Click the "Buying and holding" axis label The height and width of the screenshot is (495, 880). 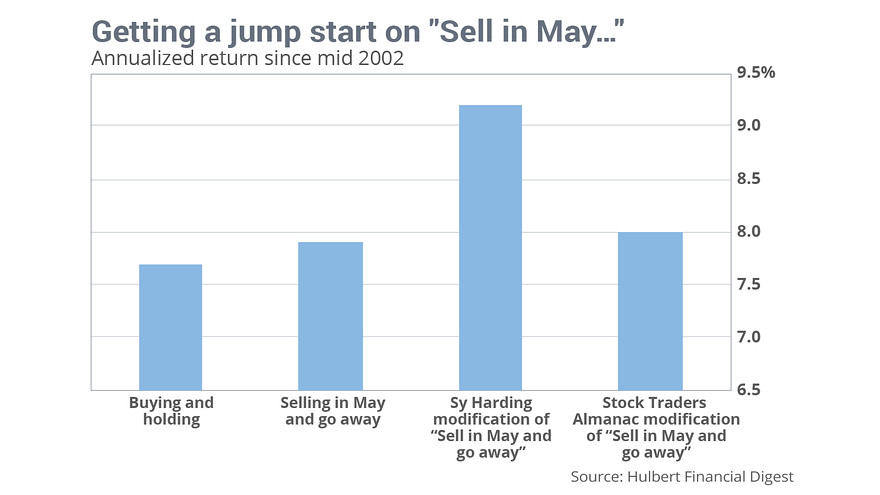pyautogui.click(x=171, y=411)
